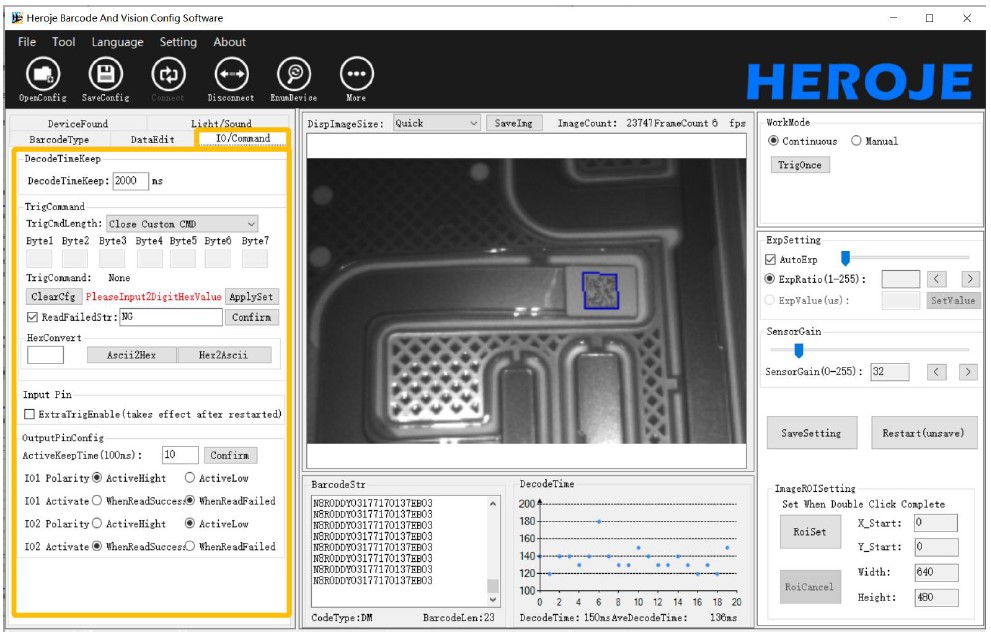Select Manual work mode
The width and height of the screenshot is (991, 634).
tap(856, 141)
